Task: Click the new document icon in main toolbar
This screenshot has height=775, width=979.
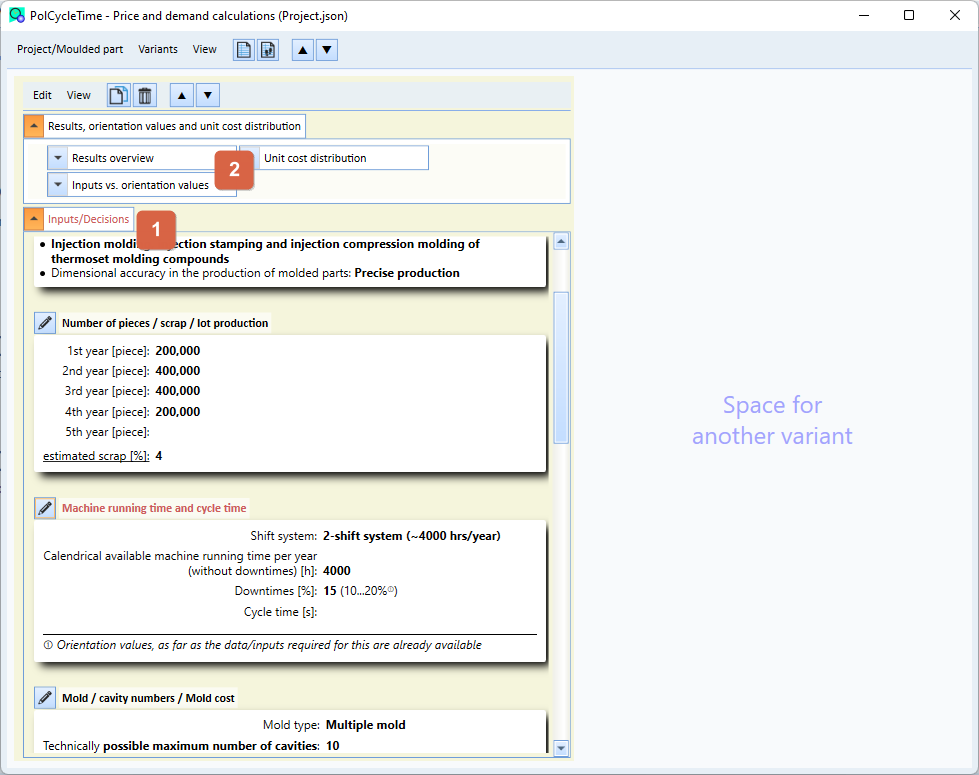Action: click(244, 50)
